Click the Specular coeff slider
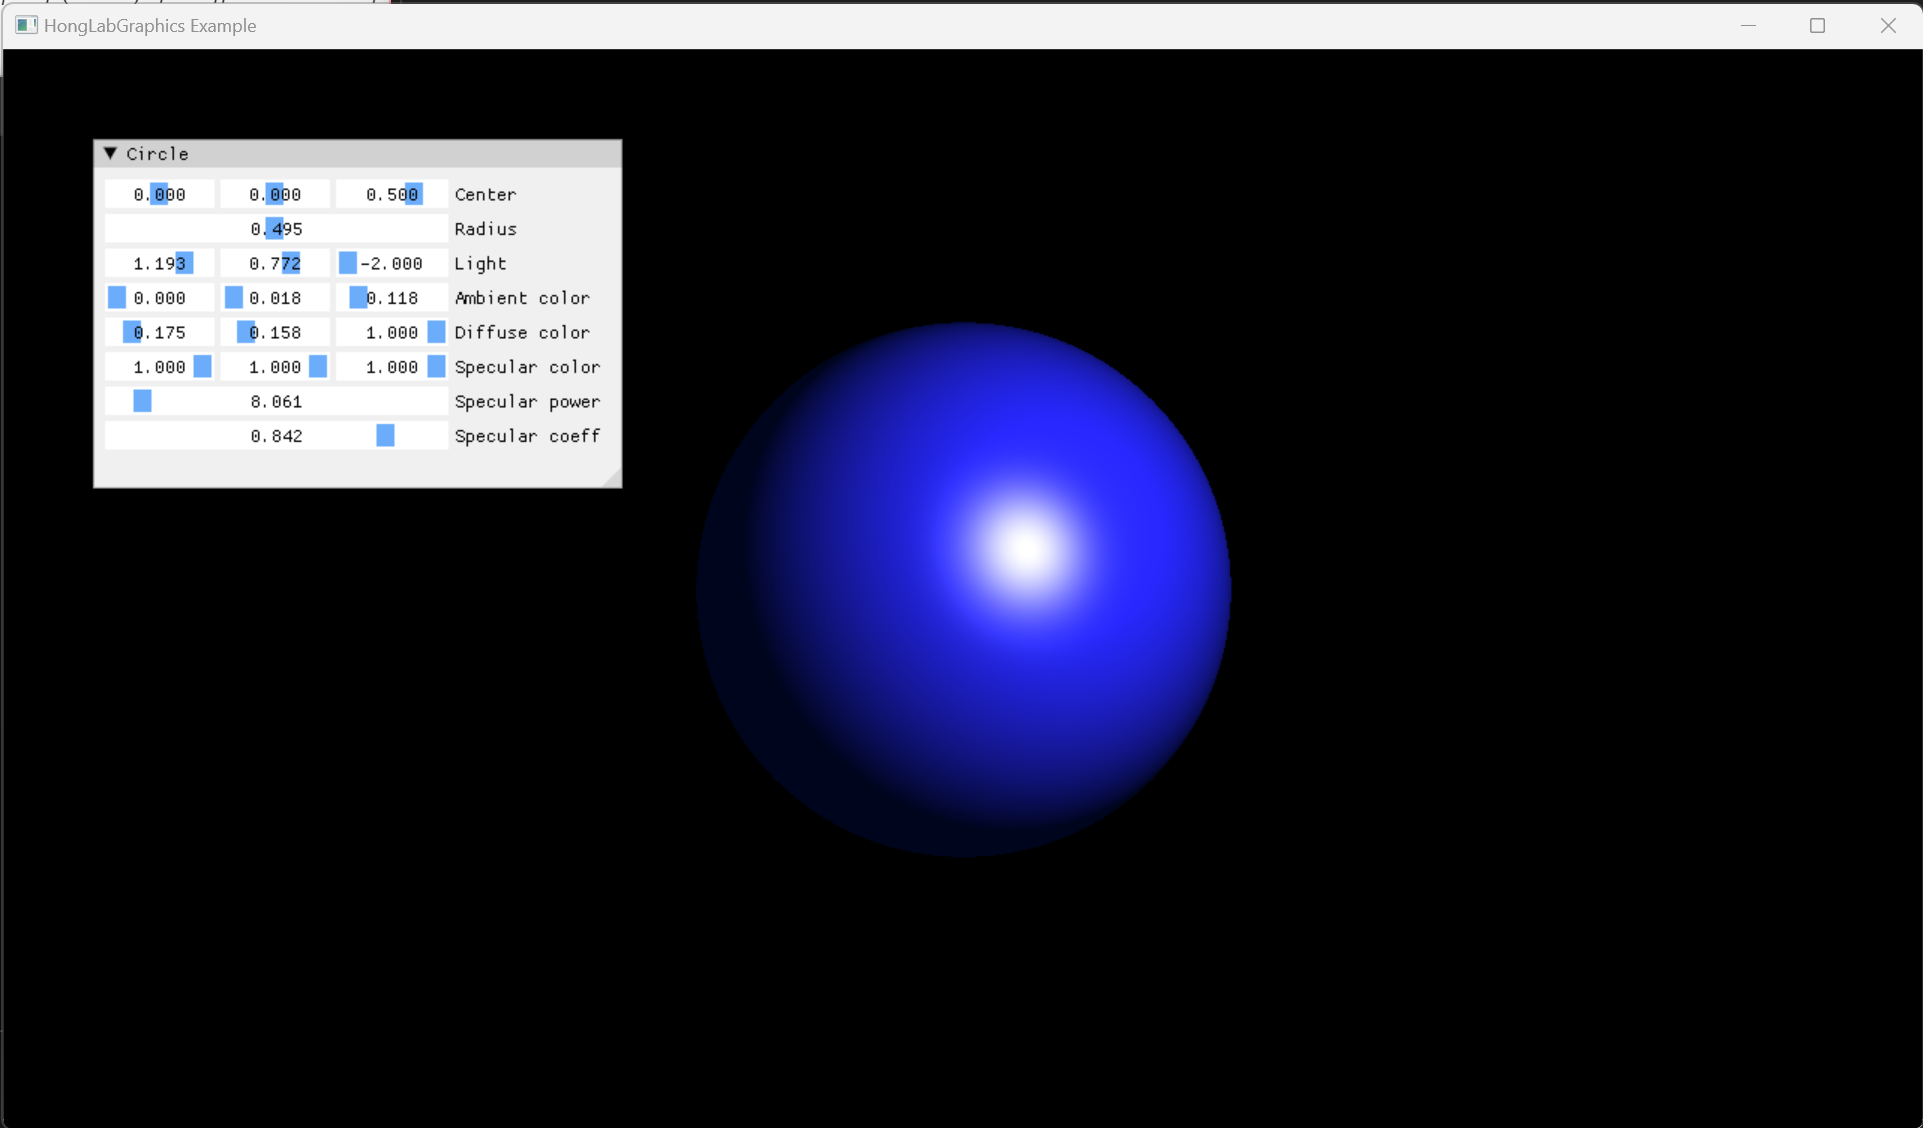 276,436
